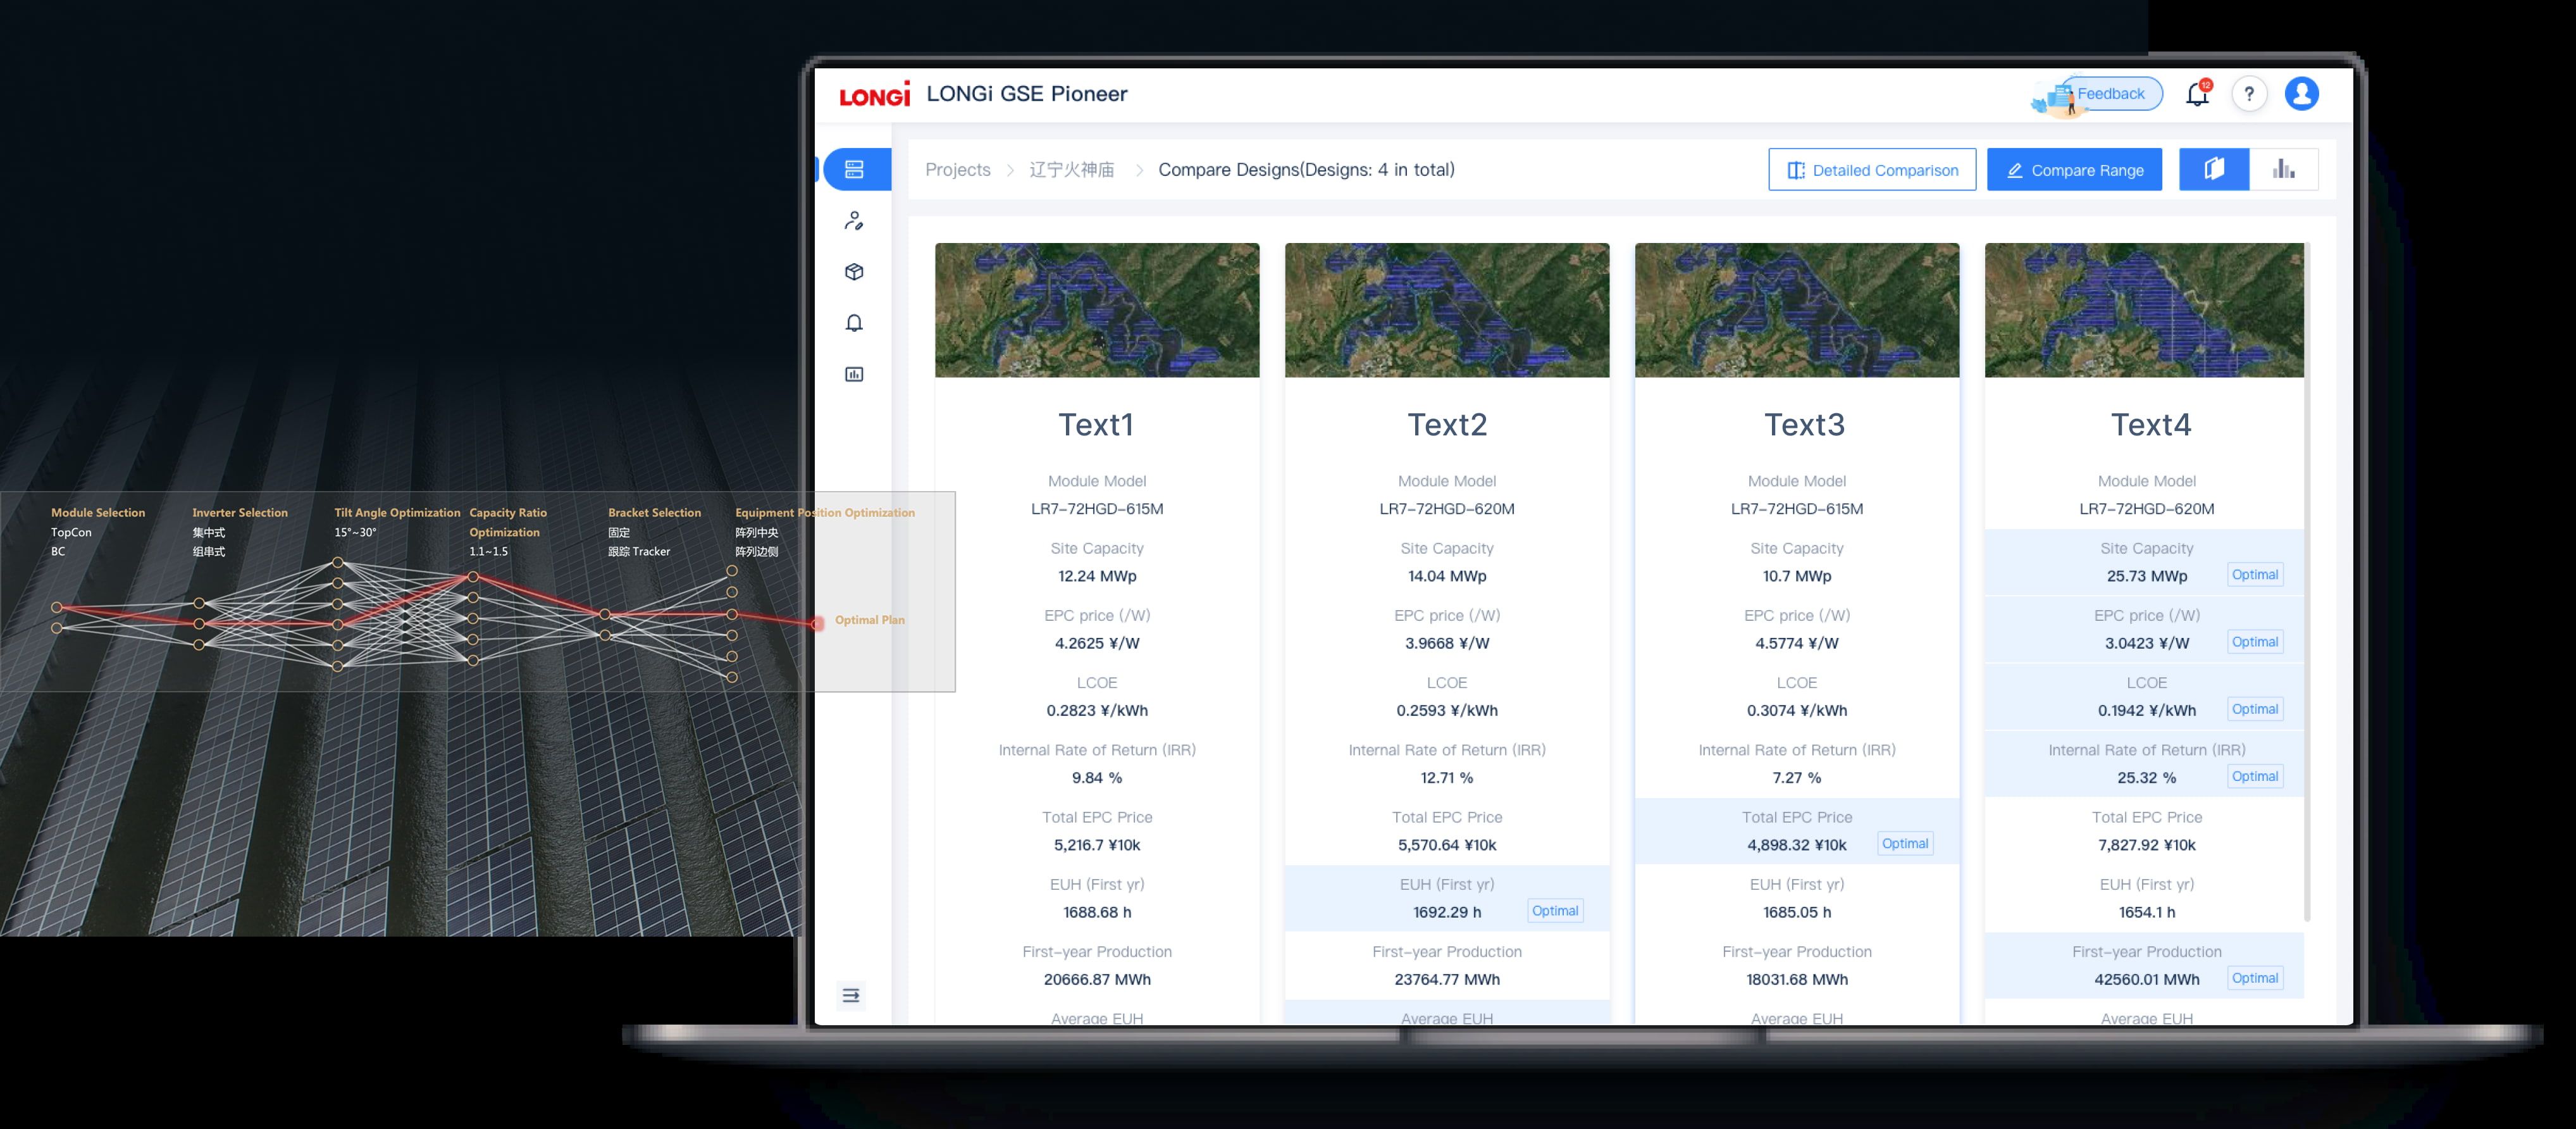Open the 3D cube sidebar icon
The image size is (2576, 1129).
[854, 272]
